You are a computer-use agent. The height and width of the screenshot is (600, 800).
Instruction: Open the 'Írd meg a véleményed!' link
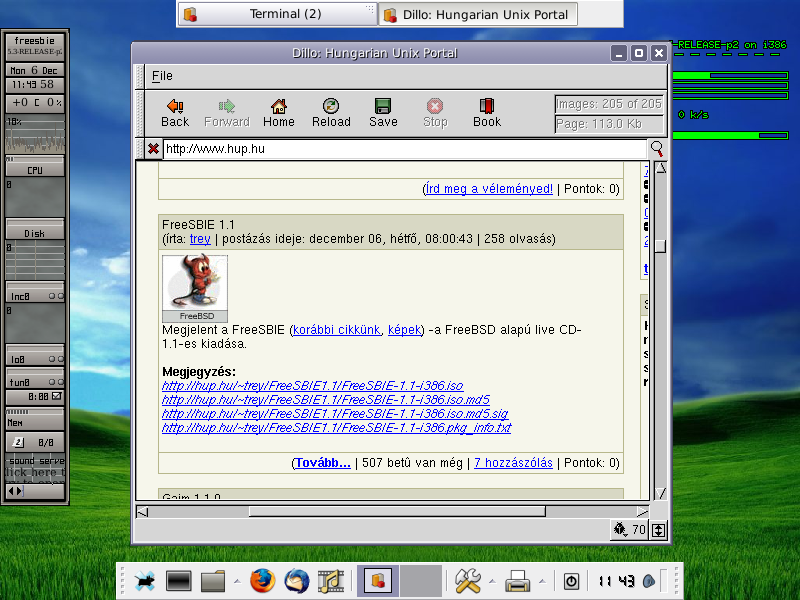489,189
